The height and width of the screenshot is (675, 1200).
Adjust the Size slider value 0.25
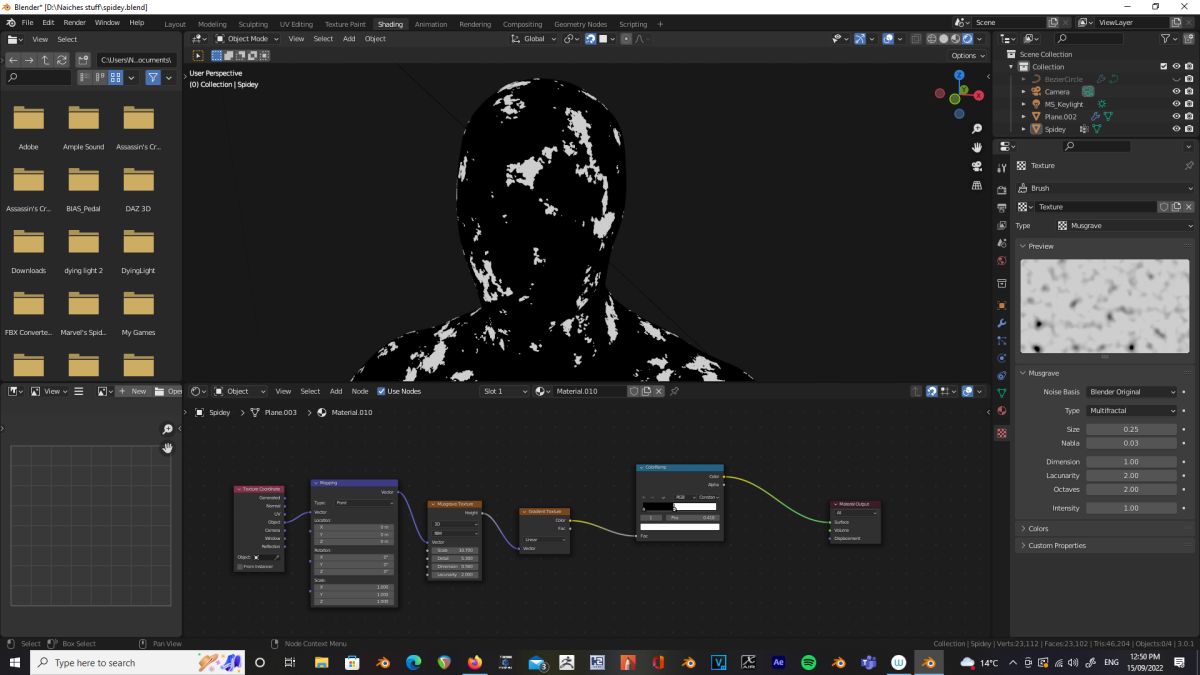(1131, 429)
